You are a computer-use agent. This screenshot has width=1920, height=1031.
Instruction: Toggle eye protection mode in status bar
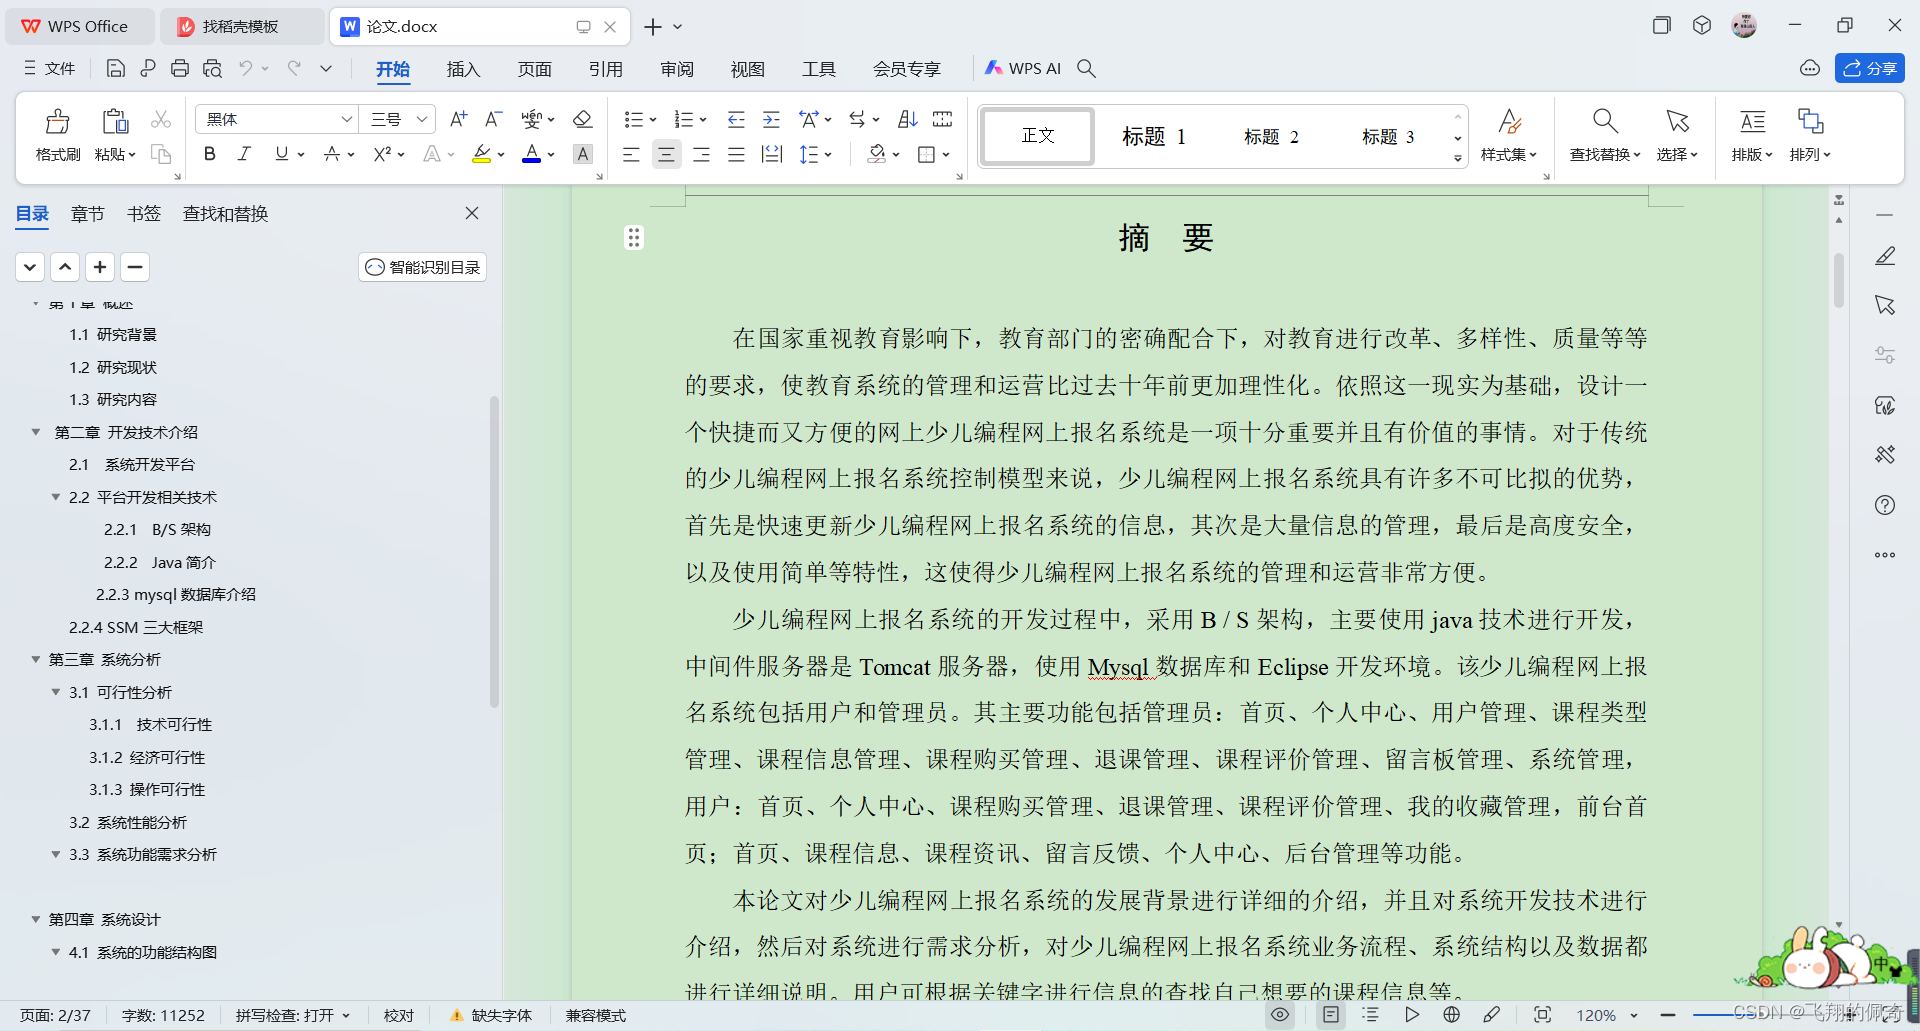pos(1280,1014)
